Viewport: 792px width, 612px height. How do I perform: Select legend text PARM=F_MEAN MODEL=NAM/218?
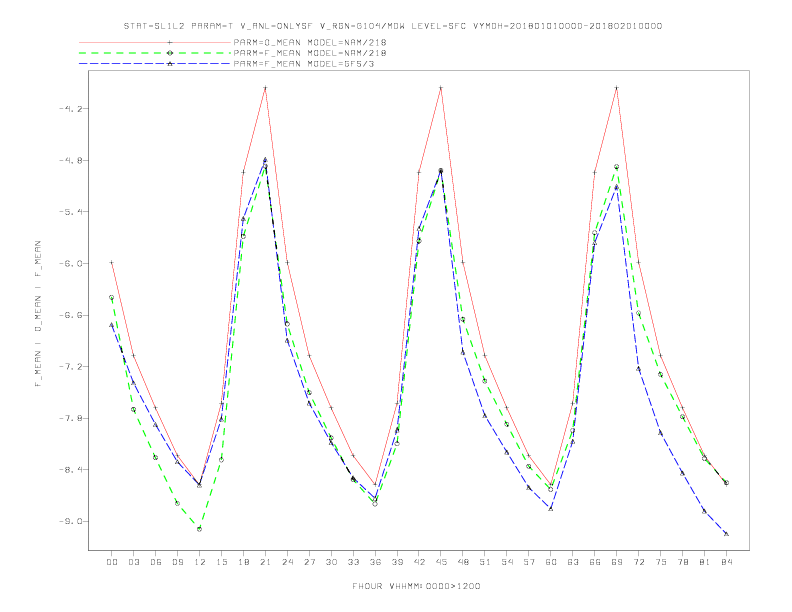tap(310, 53)
